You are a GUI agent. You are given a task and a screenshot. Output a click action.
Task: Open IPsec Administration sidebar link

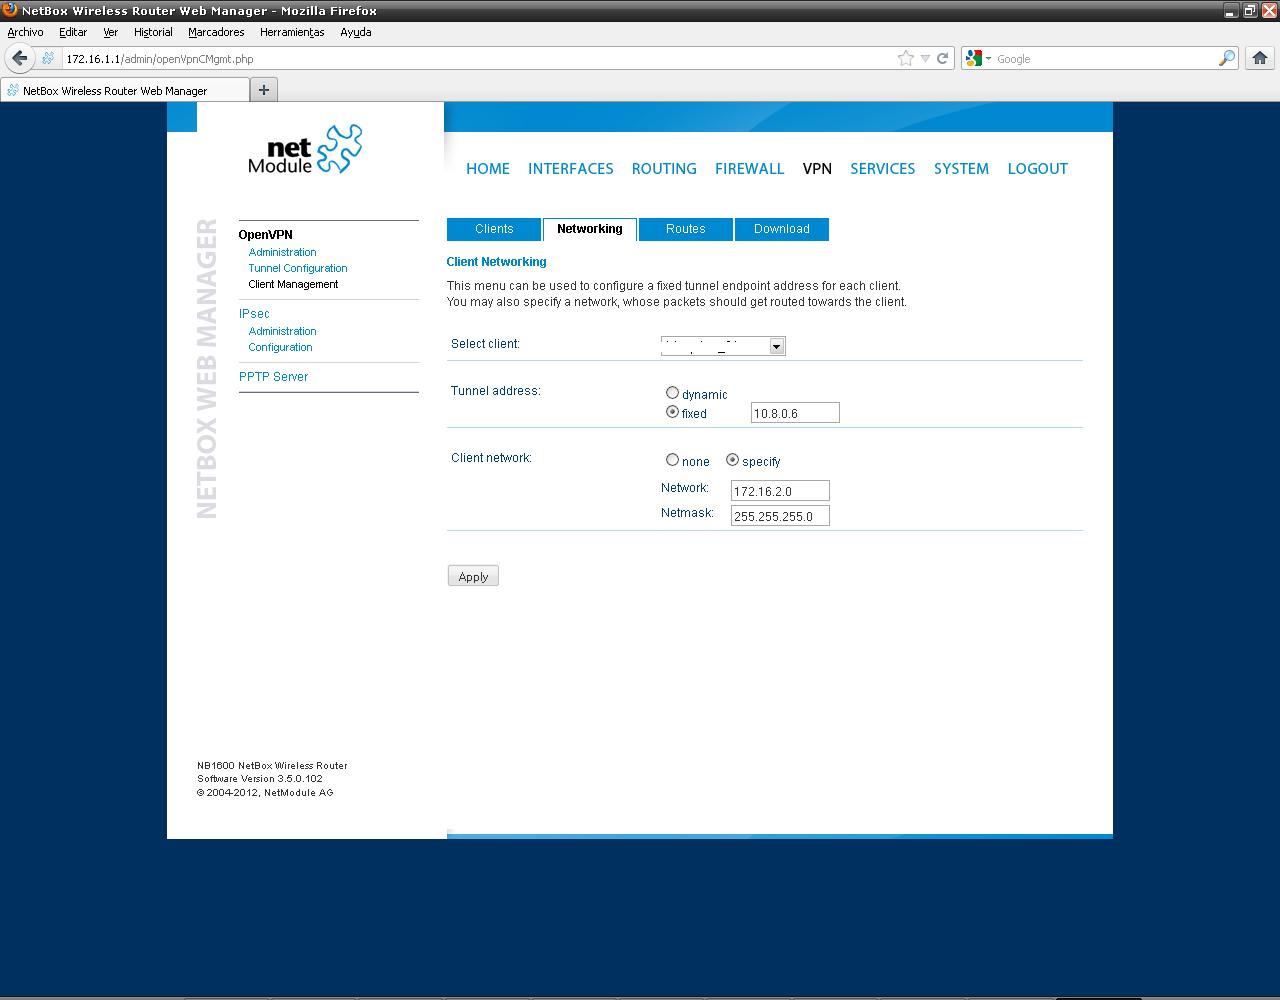282,331
